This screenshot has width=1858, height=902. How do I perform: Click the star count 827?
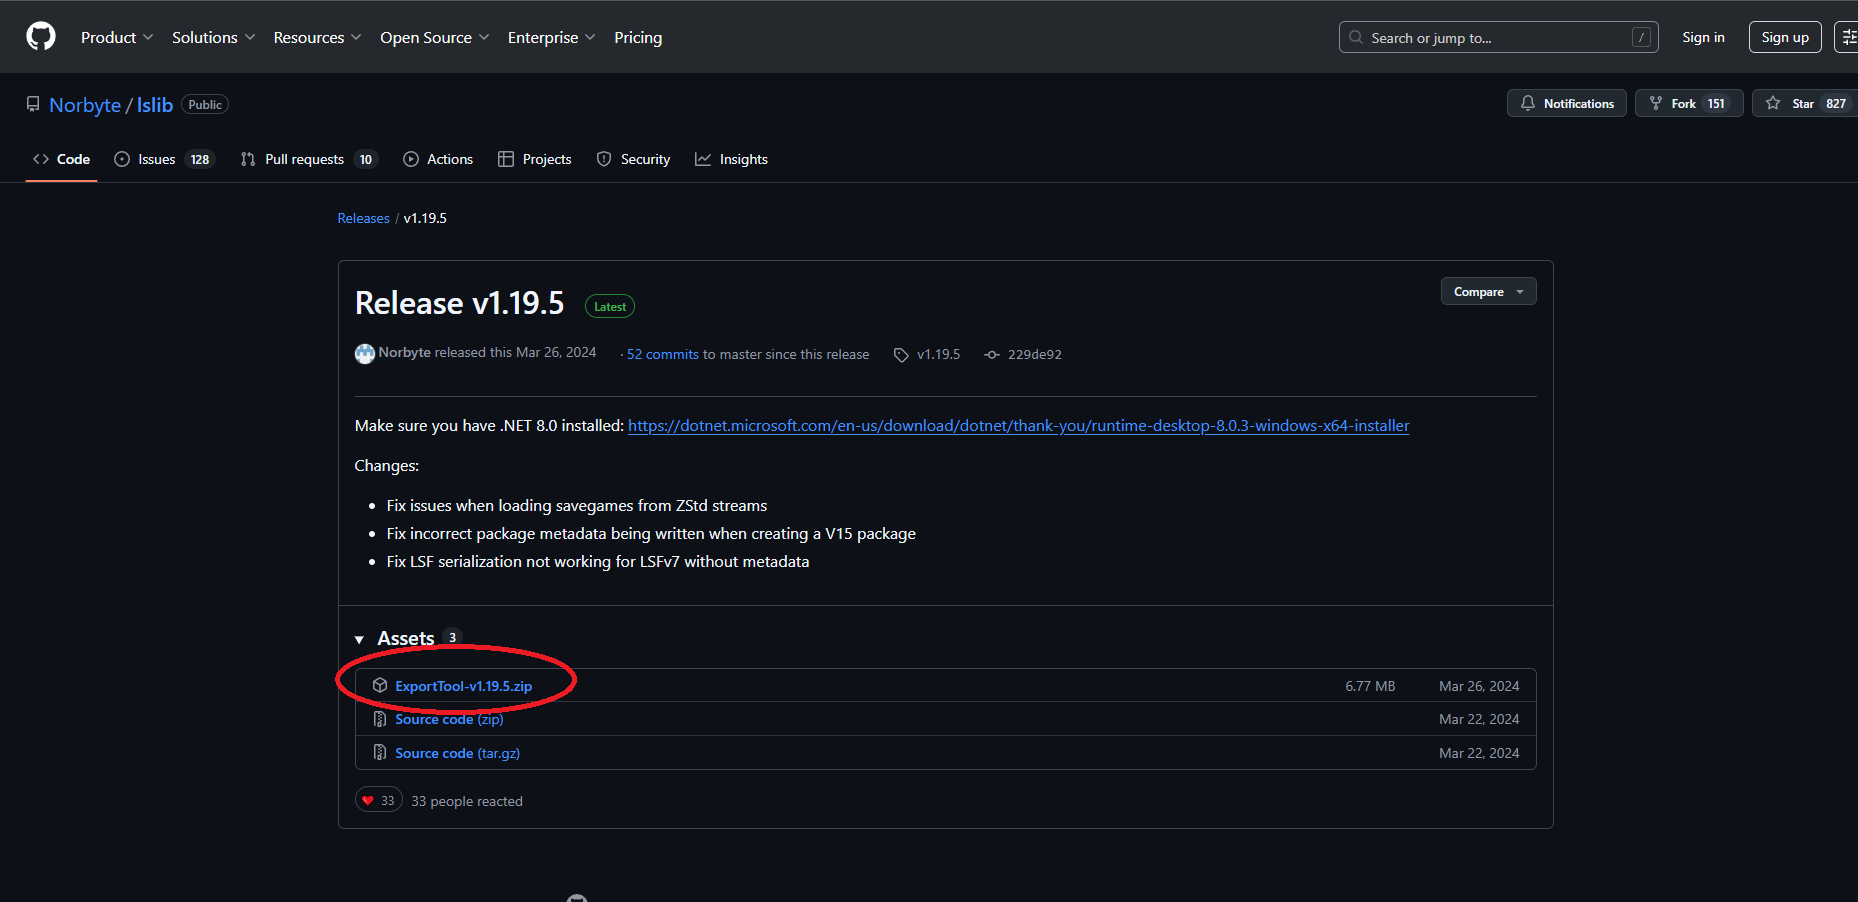1836,103
